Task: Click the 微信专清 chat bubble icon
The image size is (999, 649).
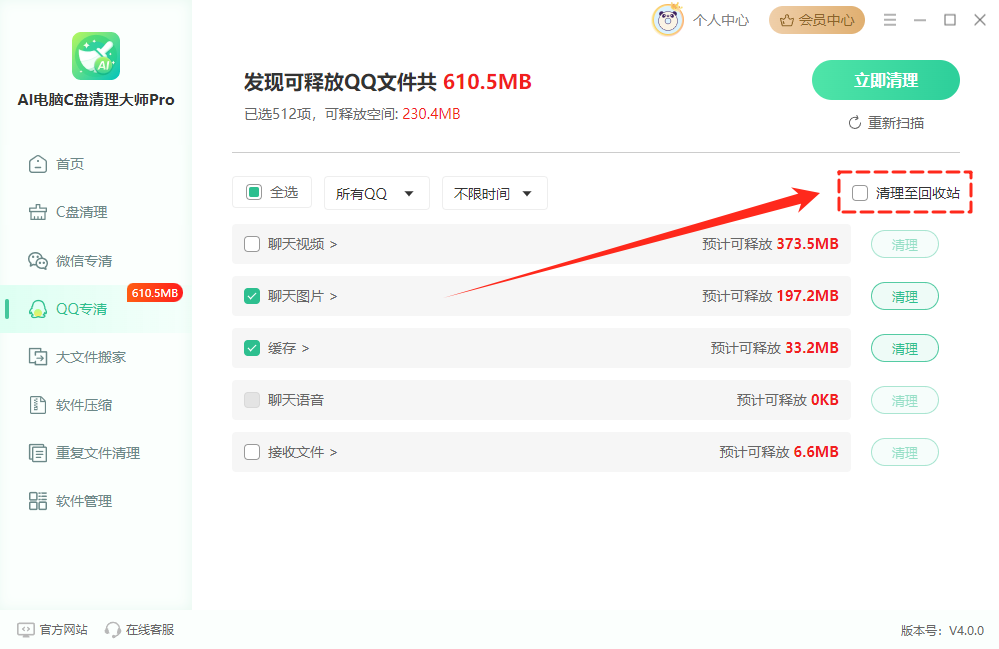Action: 38,260
